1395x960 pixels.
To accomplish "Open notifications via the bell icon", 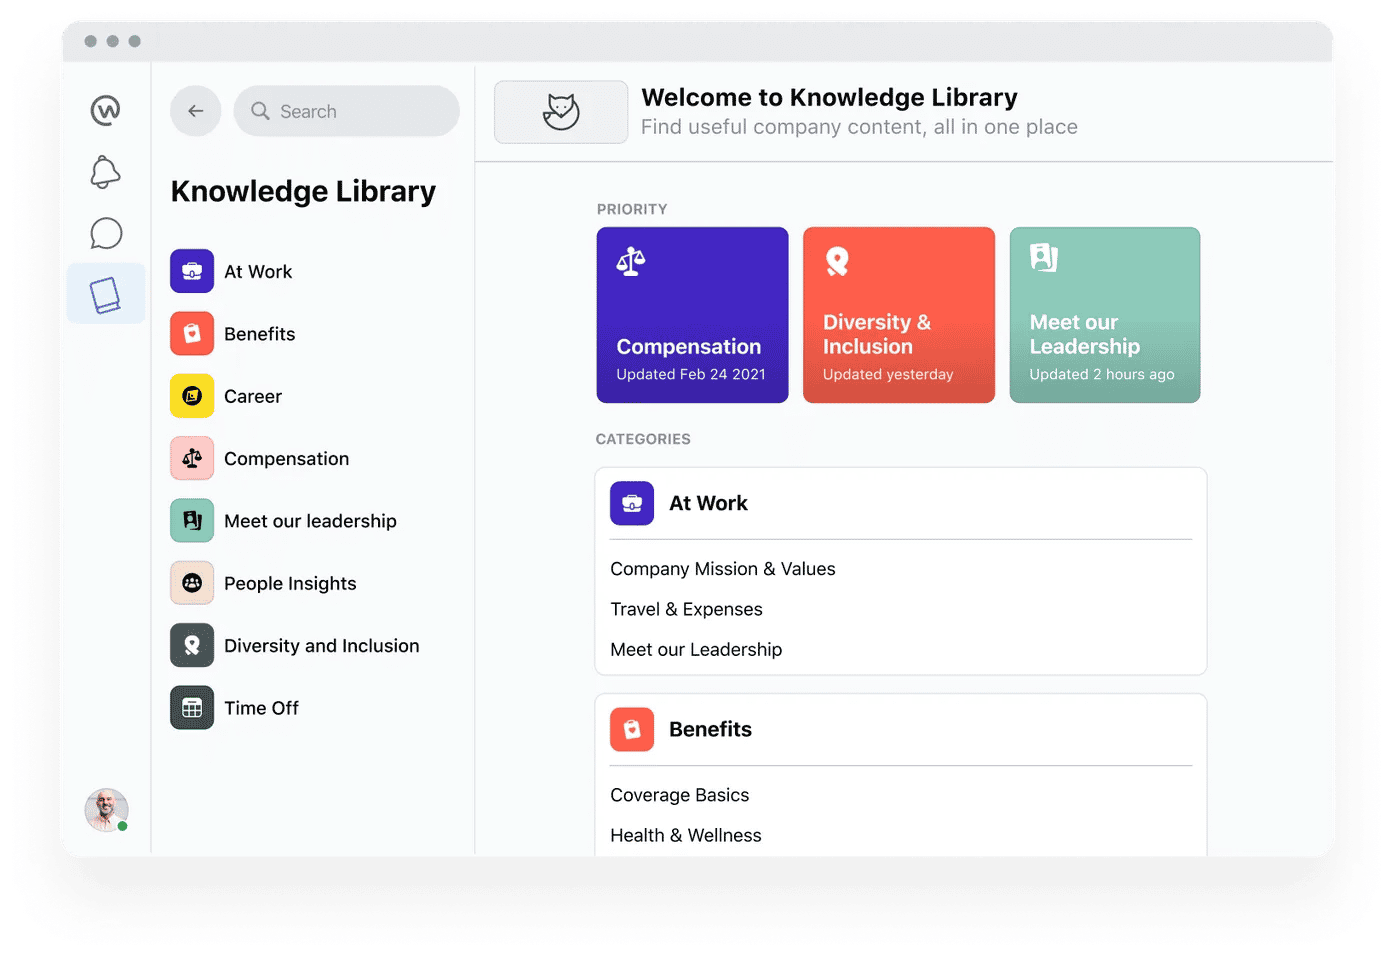I will click(106, 172).
